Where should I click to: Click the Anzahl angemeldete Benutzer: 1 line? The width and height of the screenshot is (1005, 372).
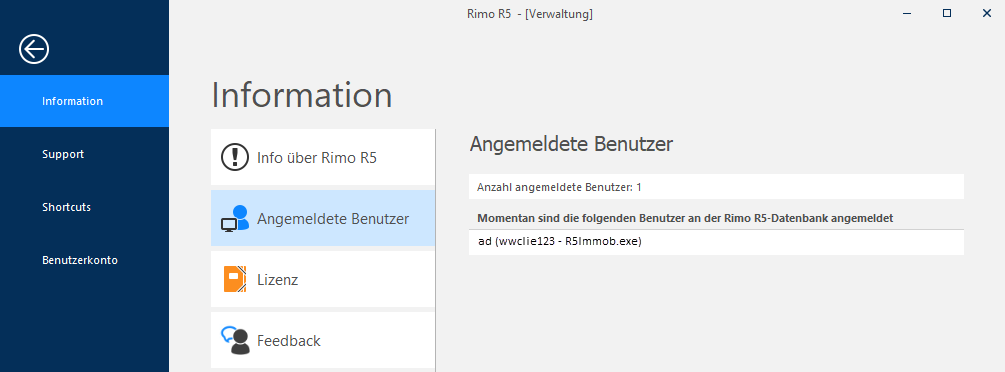[x=716, y=187]
